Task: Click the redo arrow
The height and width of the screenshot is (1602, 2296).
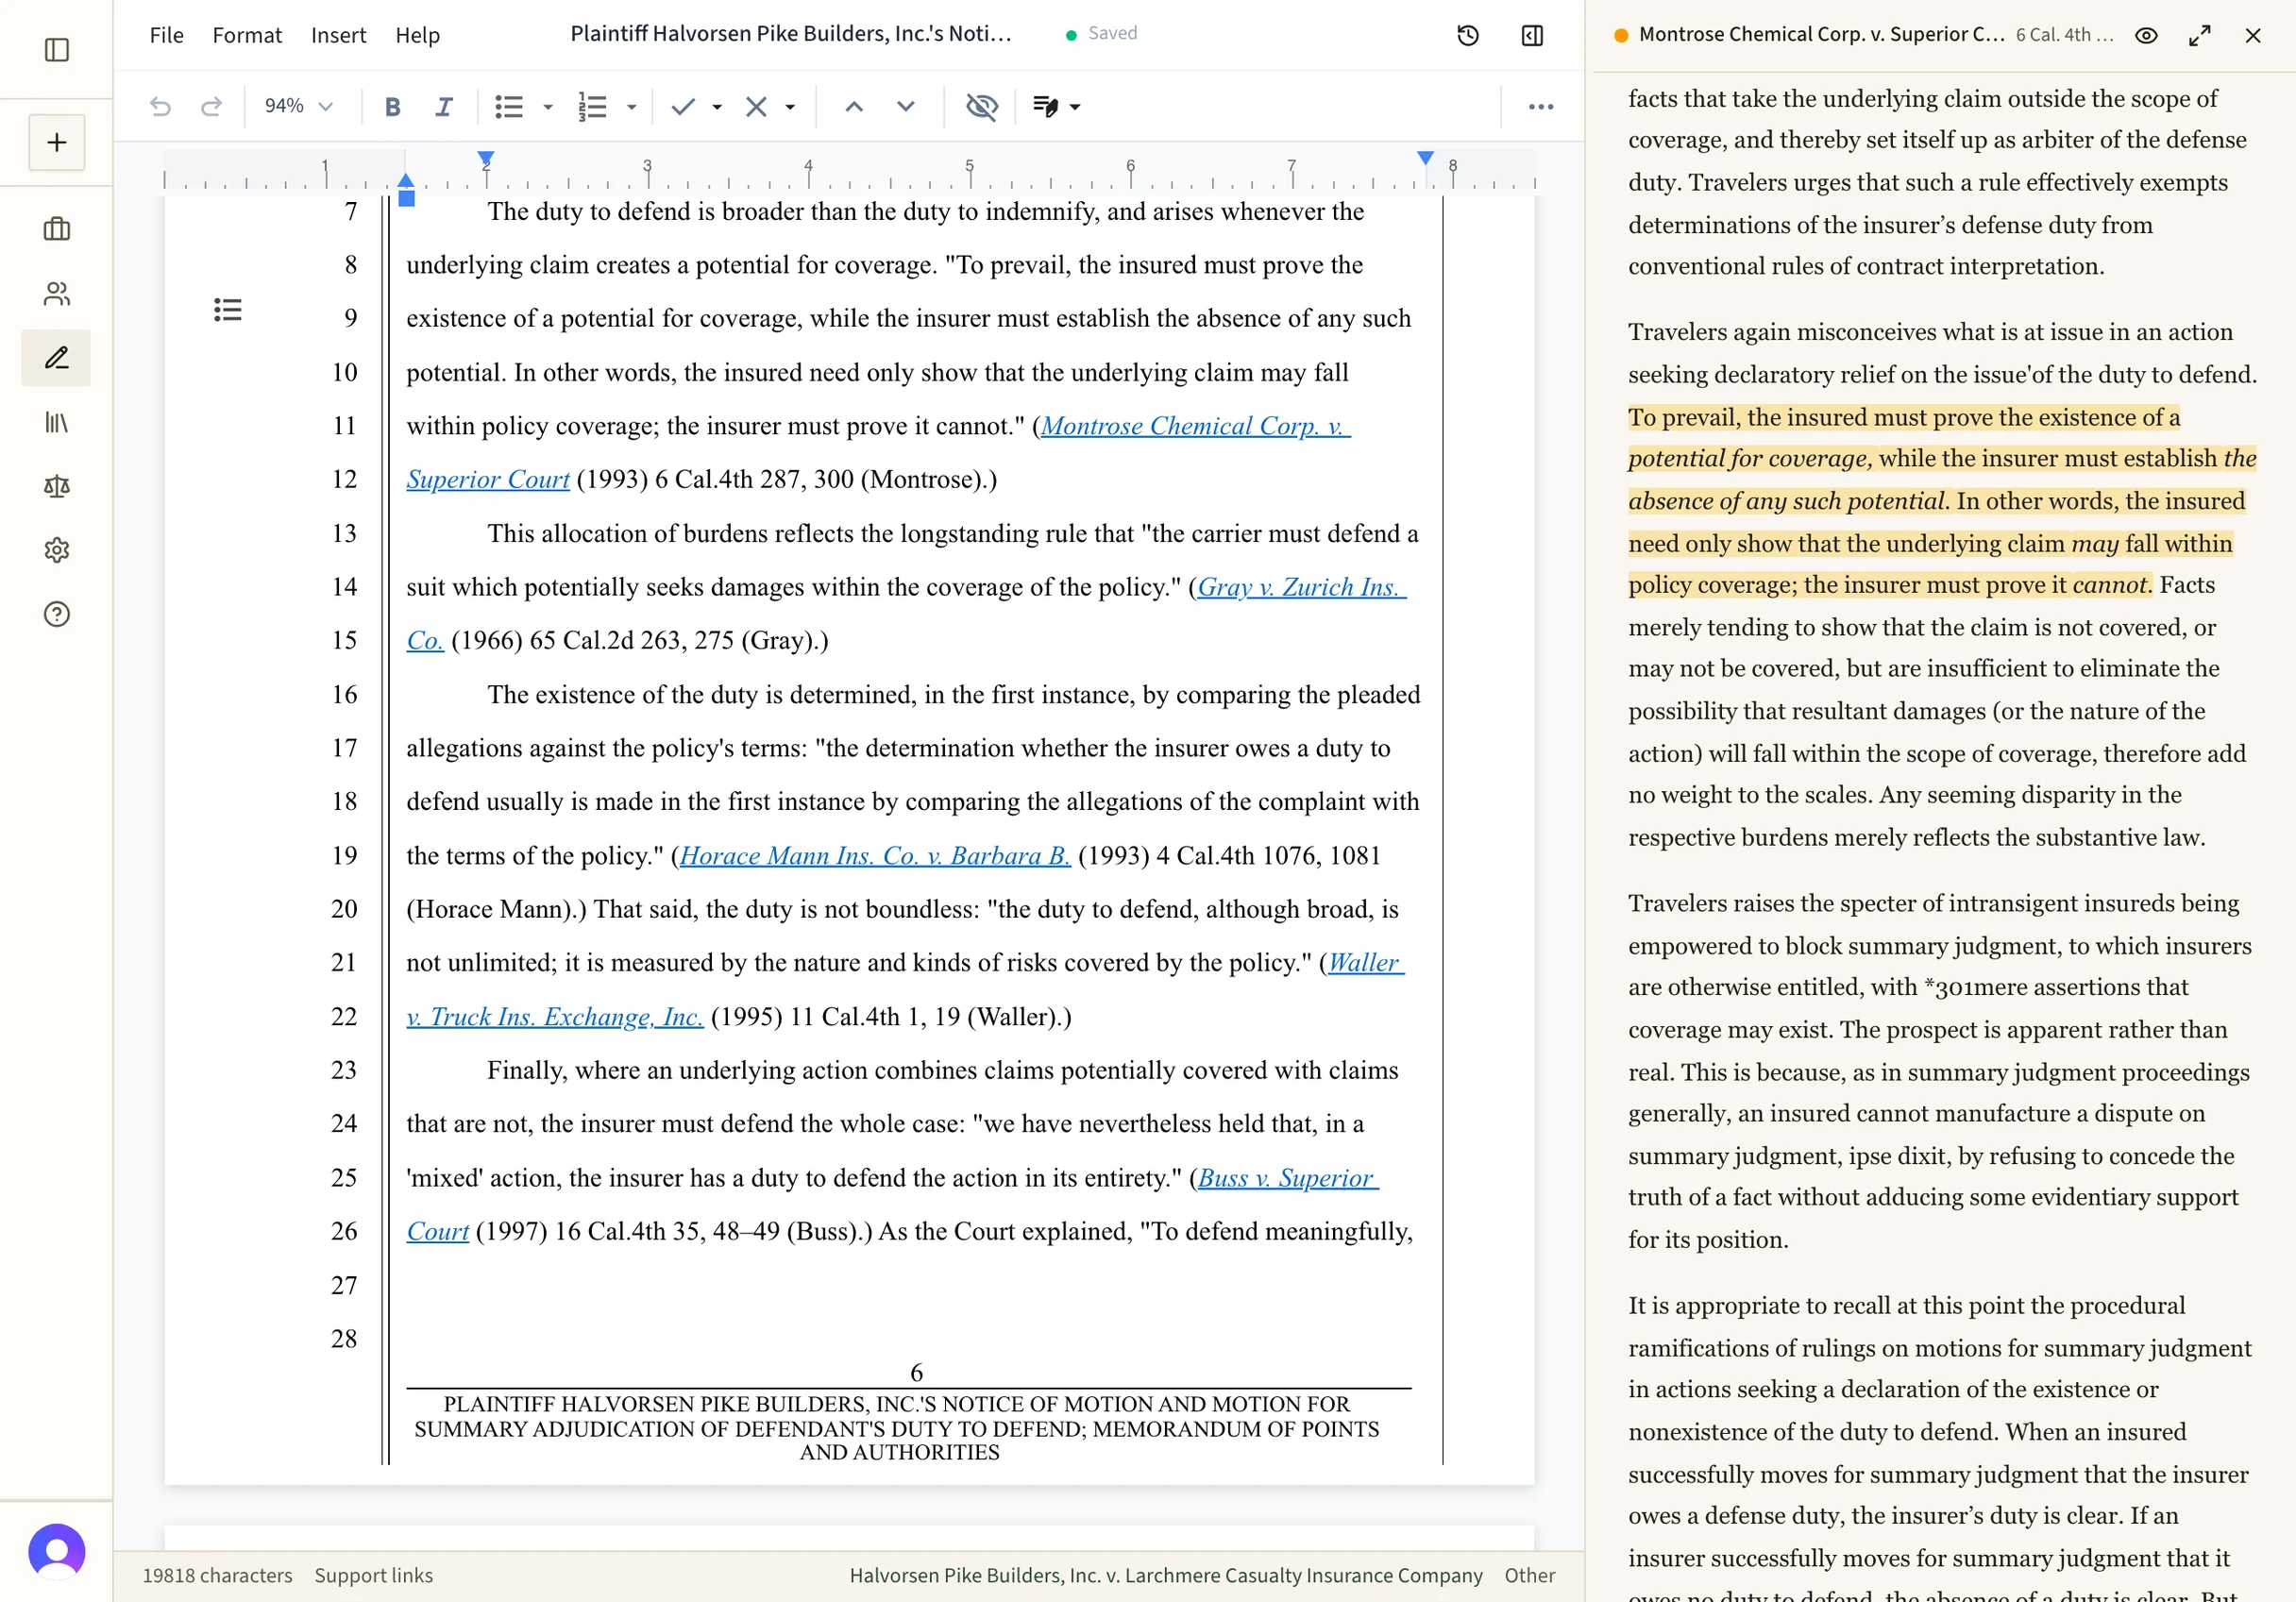Action: click(211, 106)
